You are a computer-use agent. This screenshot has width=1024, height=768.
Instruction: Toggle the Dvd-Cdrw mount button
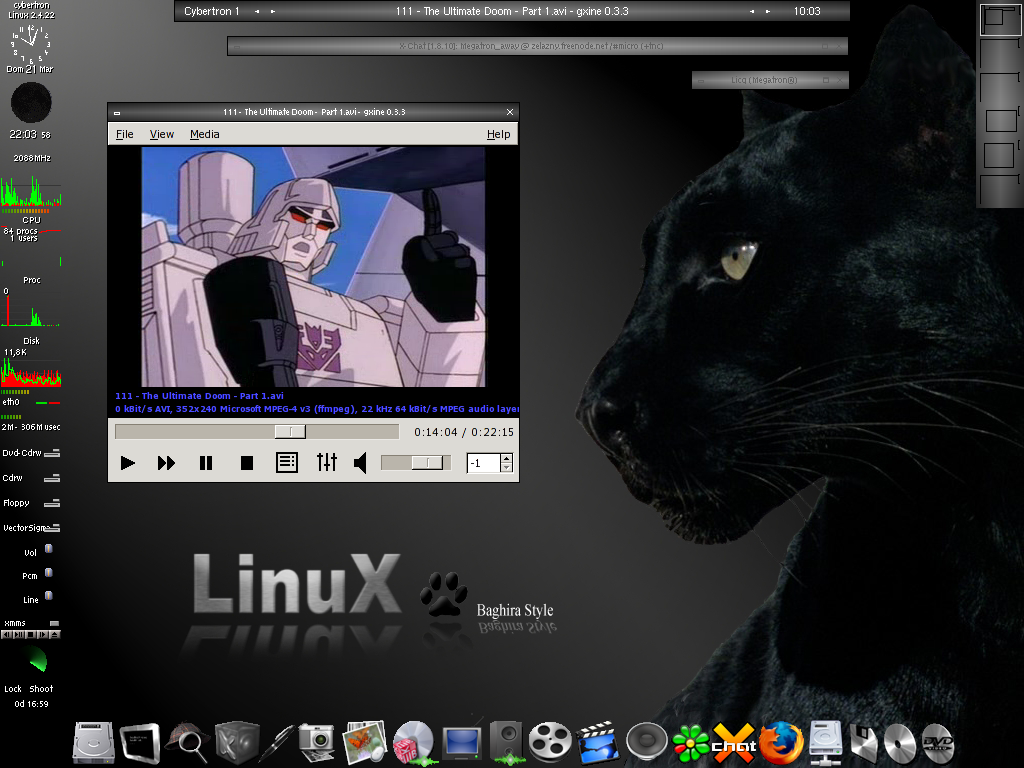(52, 453)
